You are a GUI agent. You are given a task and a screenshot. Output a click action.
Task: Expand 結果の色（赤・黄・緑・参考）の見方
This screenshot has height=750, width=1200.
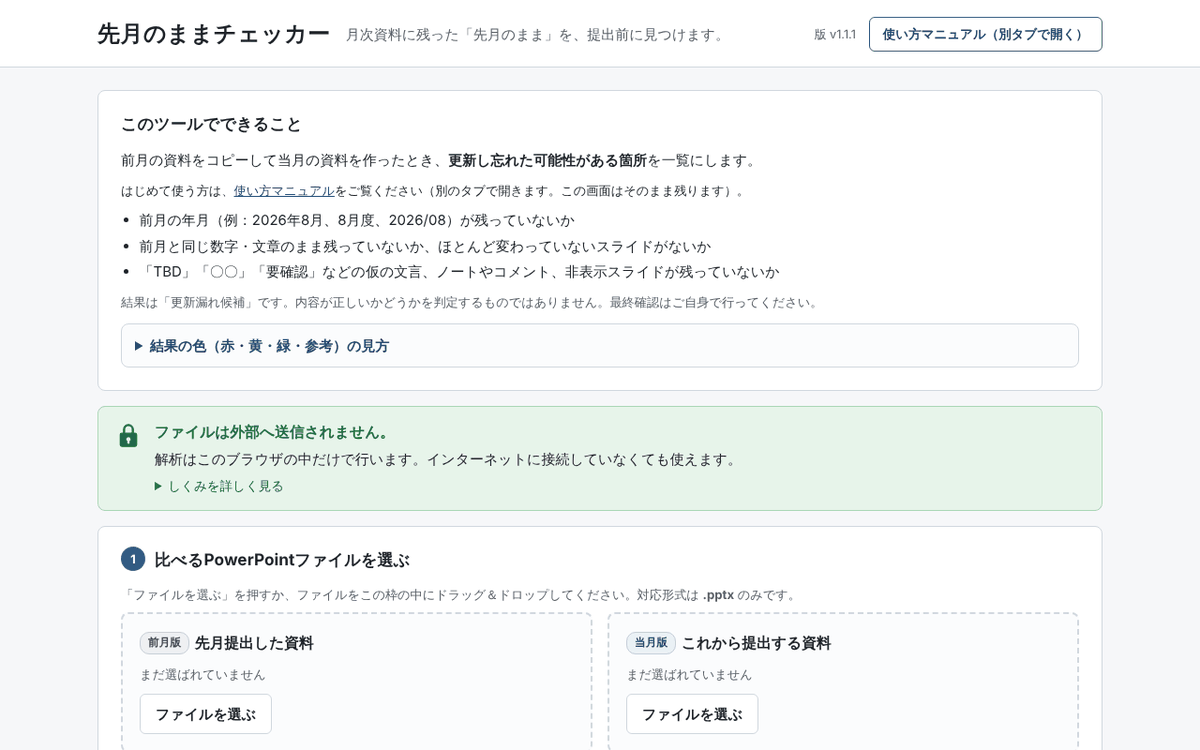[x=599, y=346]
